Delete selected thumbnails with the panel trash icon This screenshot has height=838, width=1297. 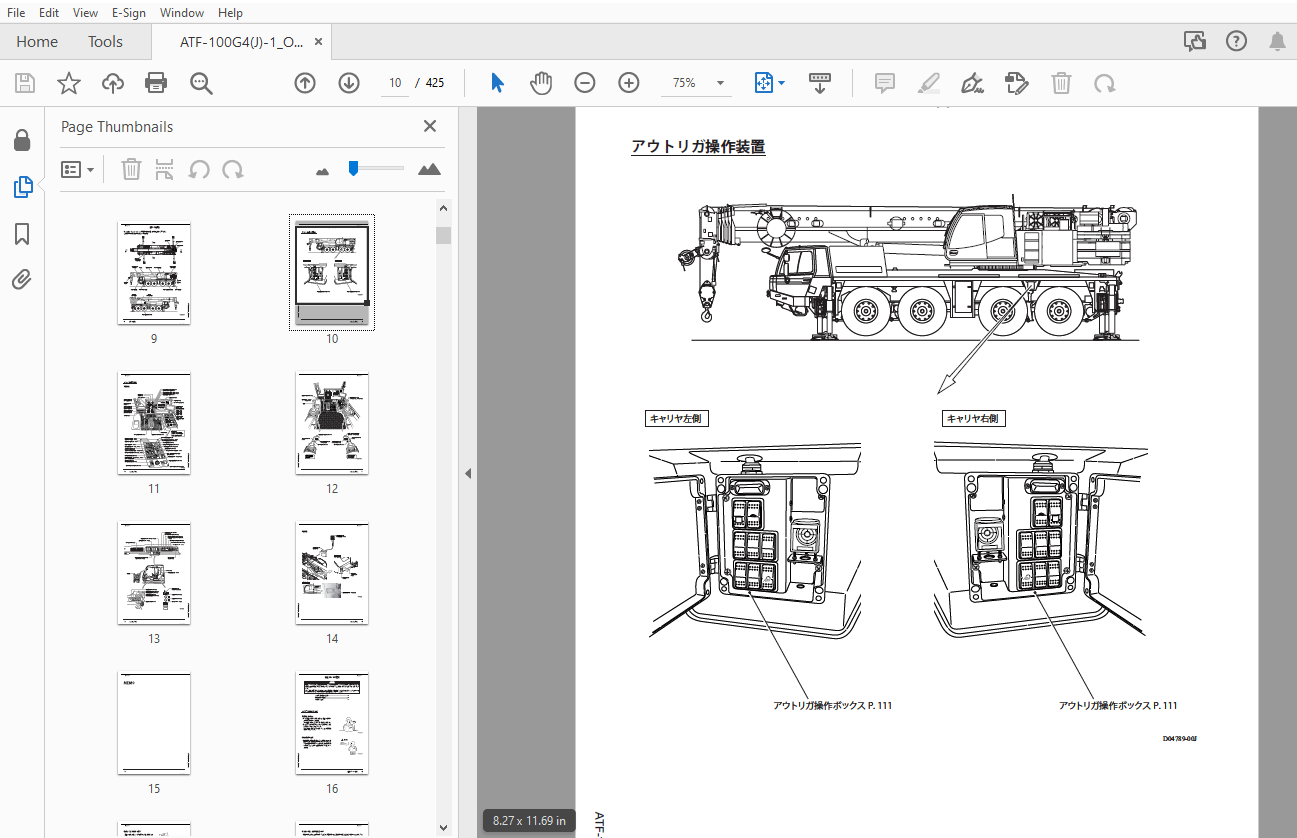coord(131,169)
